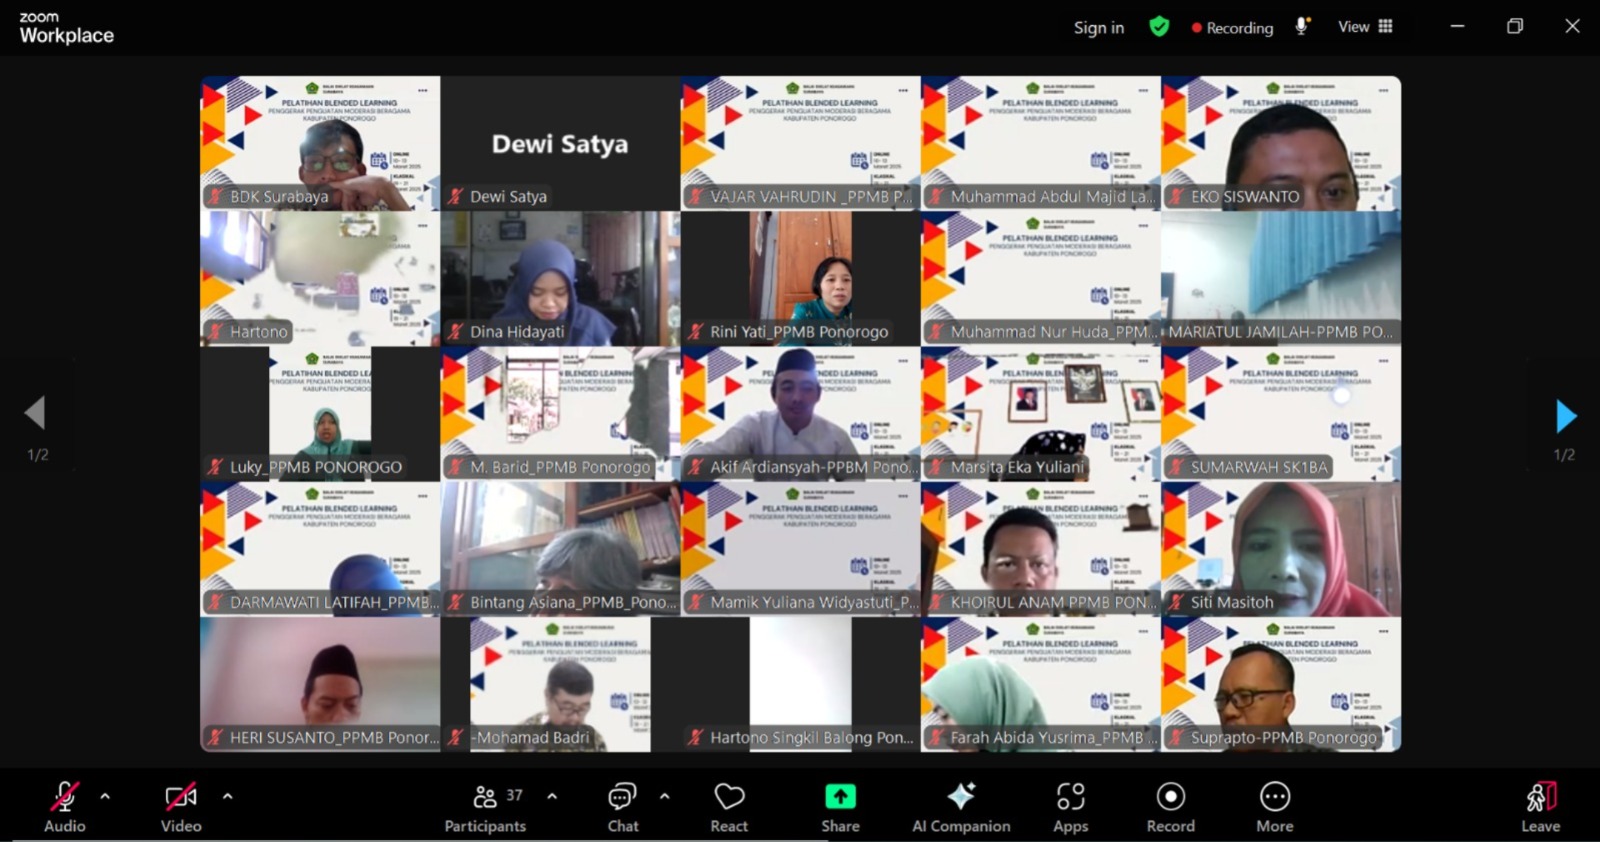Expand audio settings chevron
The height and width of the screenshot is (842, 1600).
[x=105, y=797]
